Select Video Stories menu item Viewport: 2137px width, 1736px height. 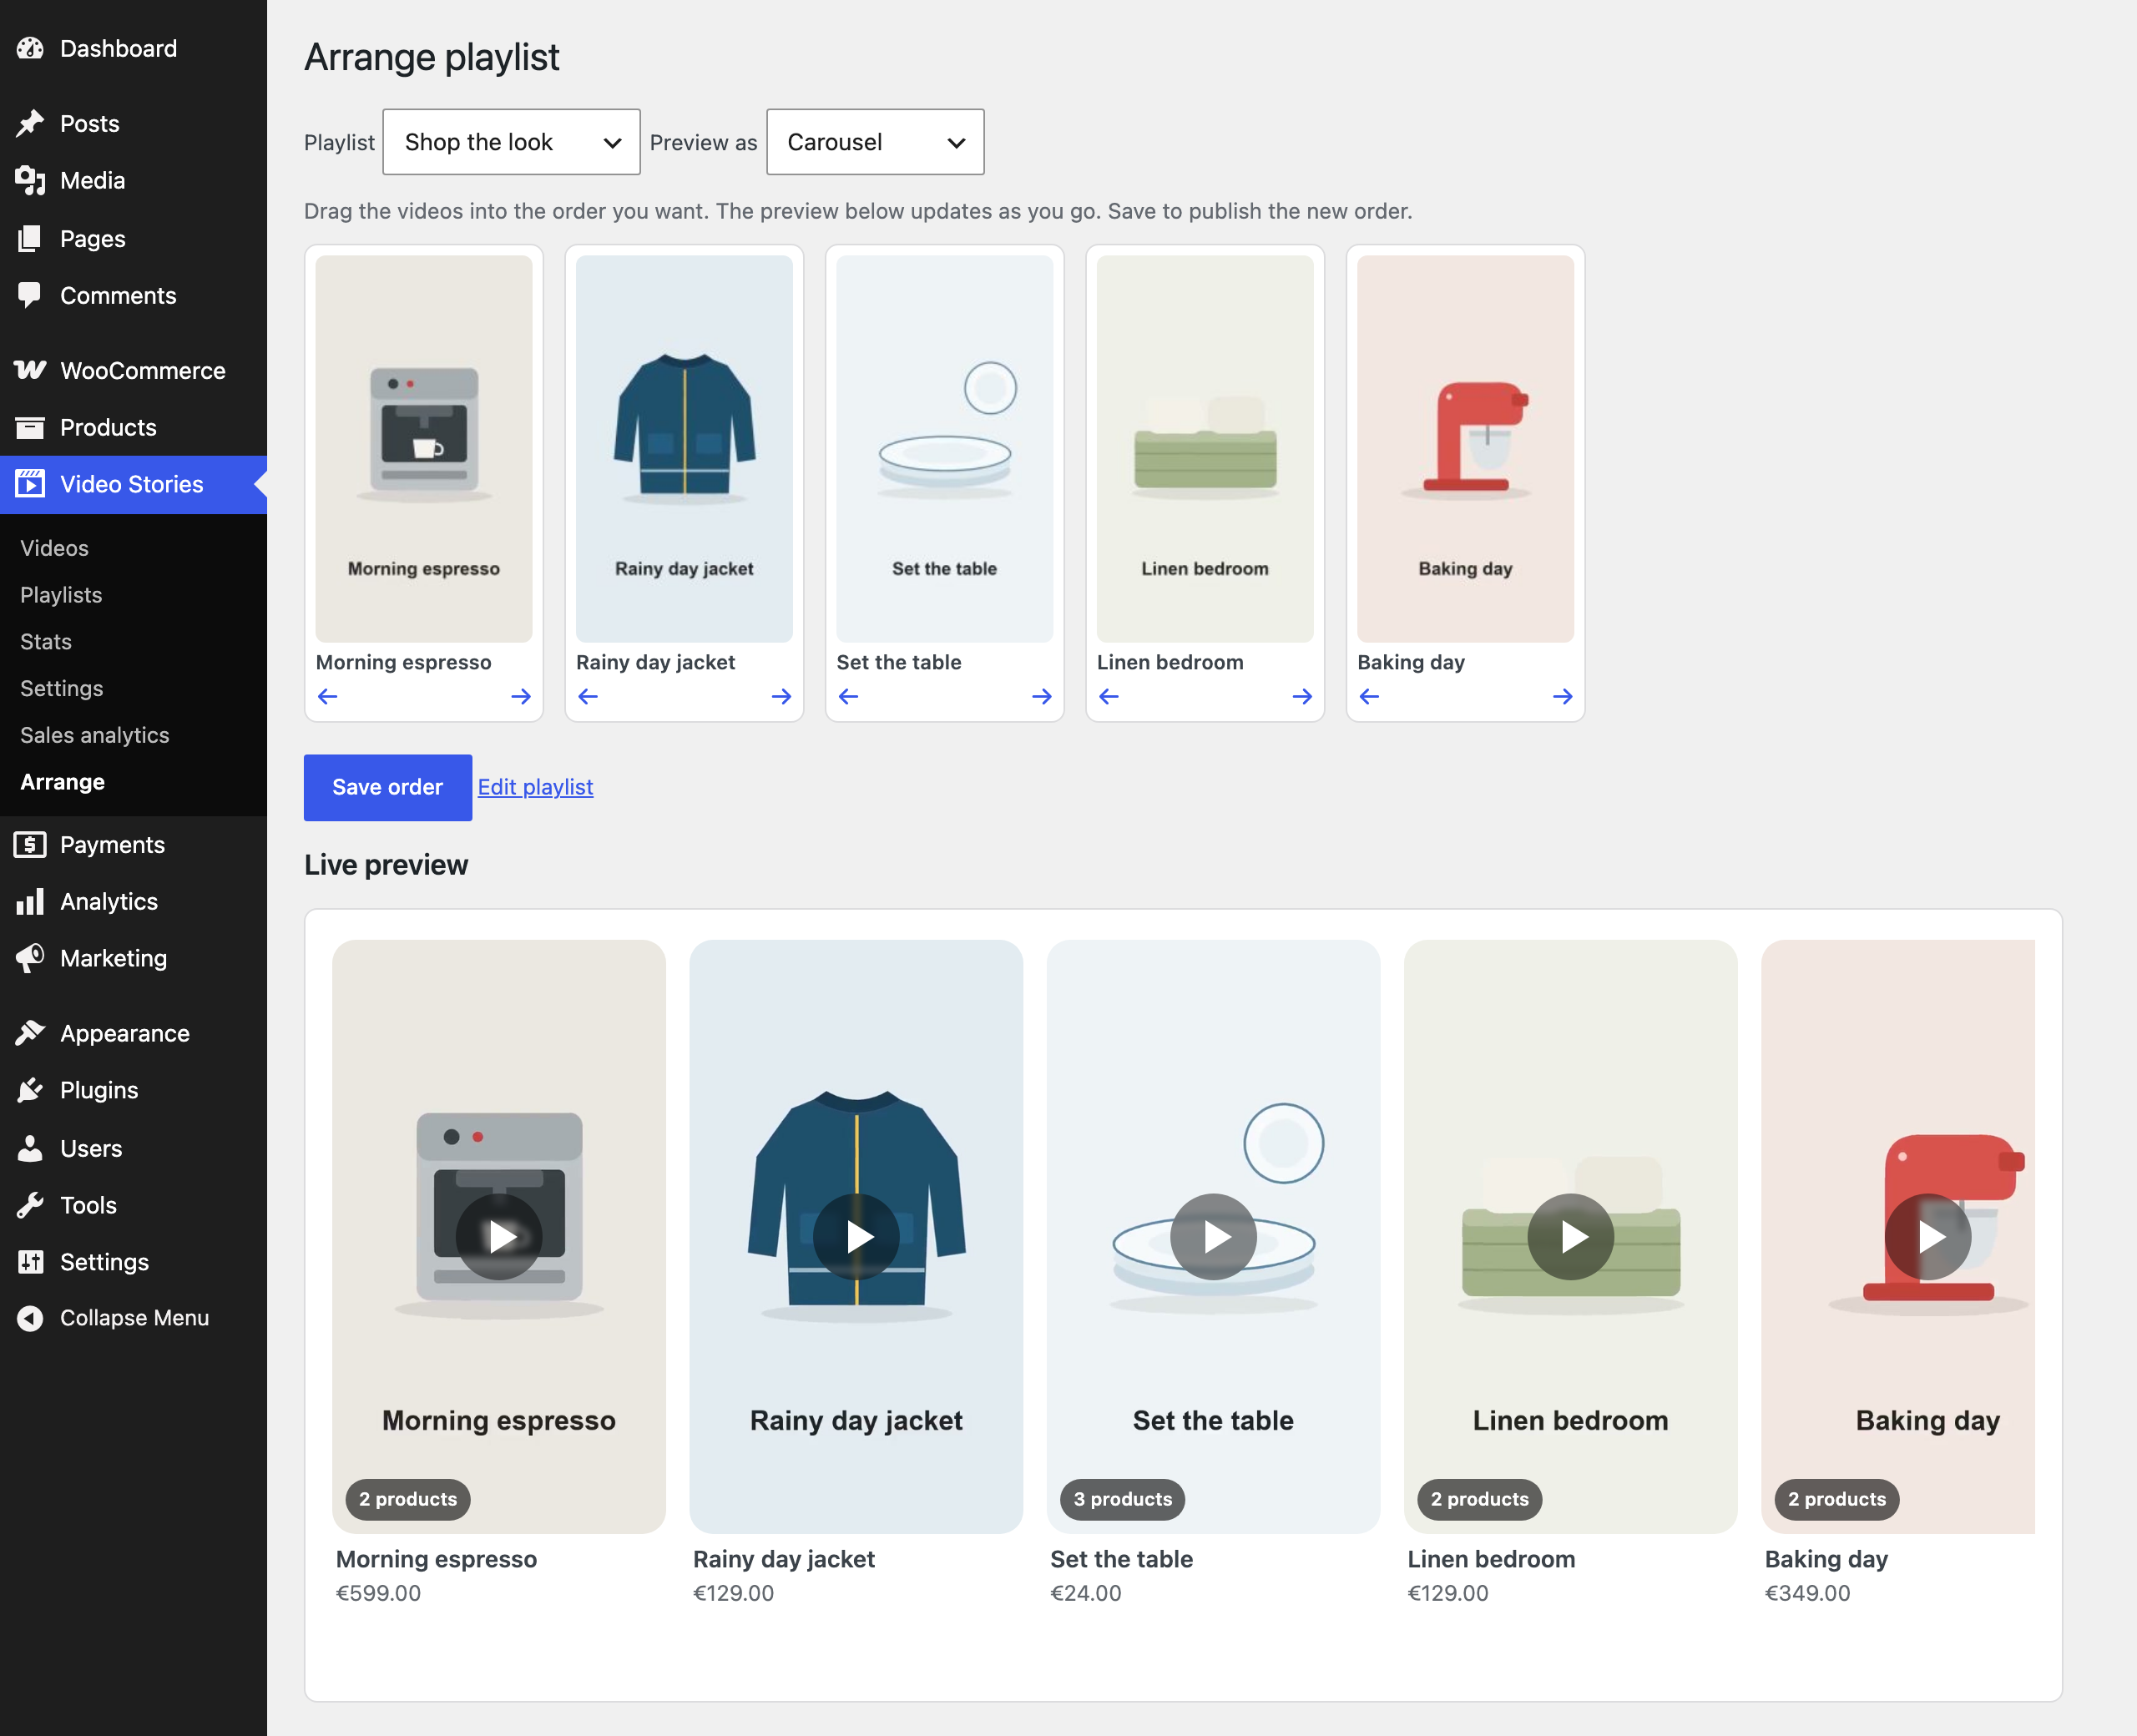coord(133,484)
